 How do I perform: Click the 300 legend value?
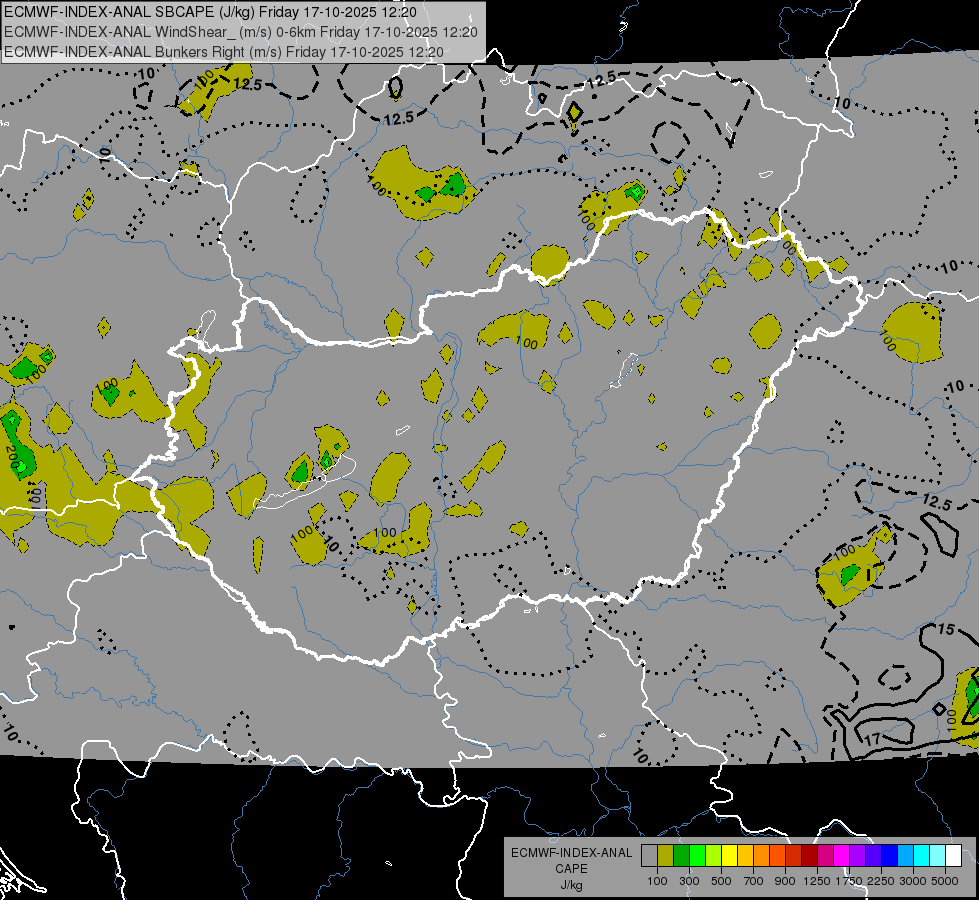point(689,881)
